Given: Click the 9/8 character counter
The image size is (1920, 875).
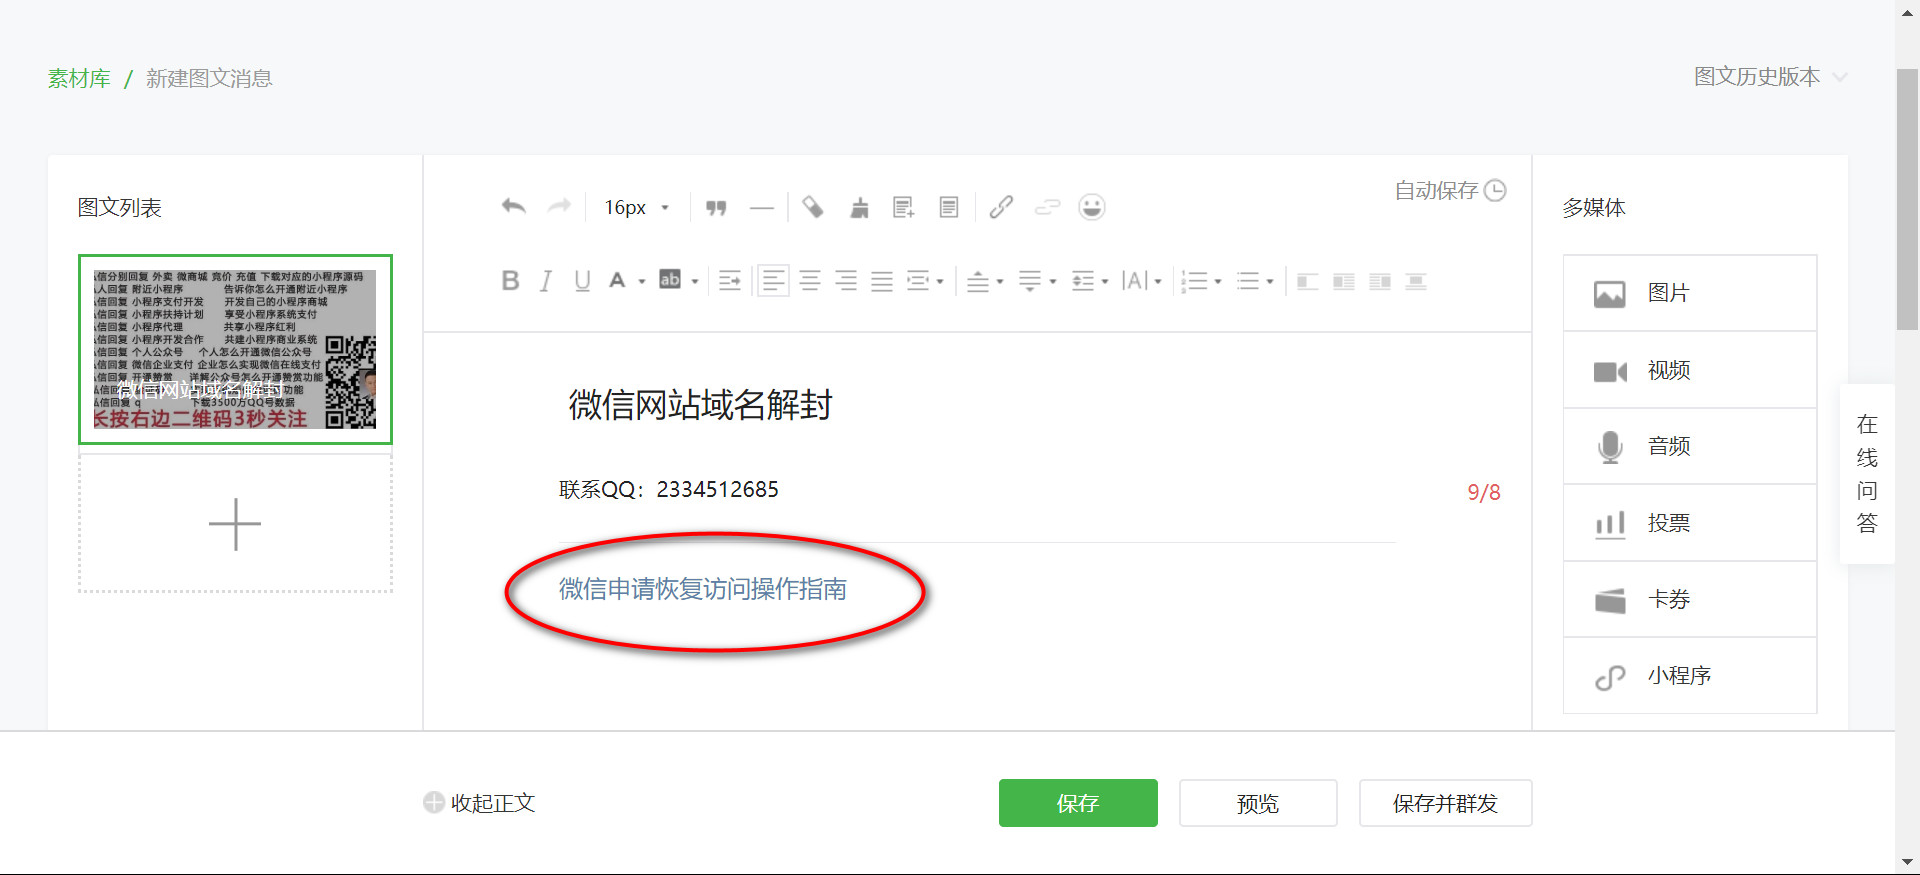Looking at the screenshot, I should point(1484,492).
